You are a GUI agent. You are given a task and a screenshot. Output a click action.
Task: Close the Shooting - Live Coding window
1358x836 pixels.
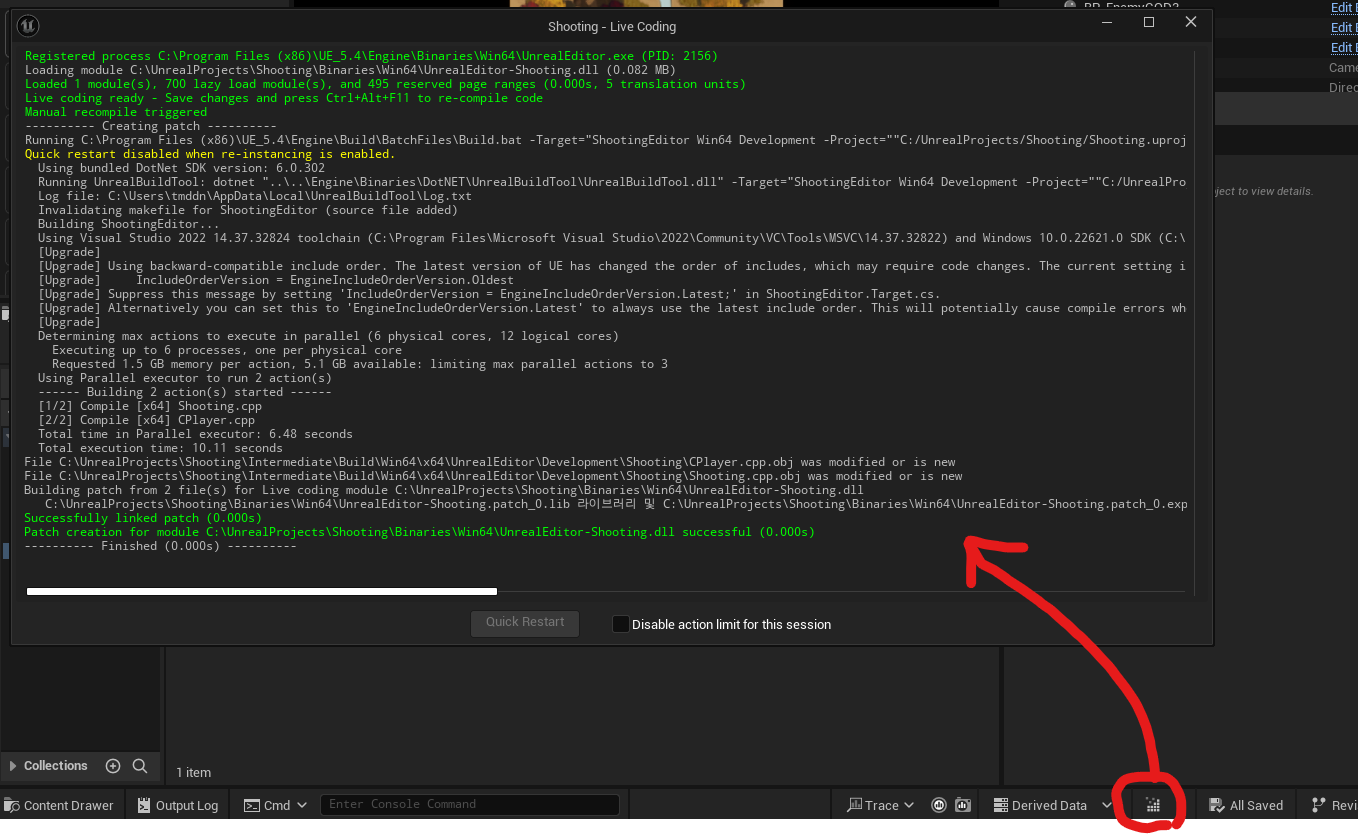[x=1190, y=22]
